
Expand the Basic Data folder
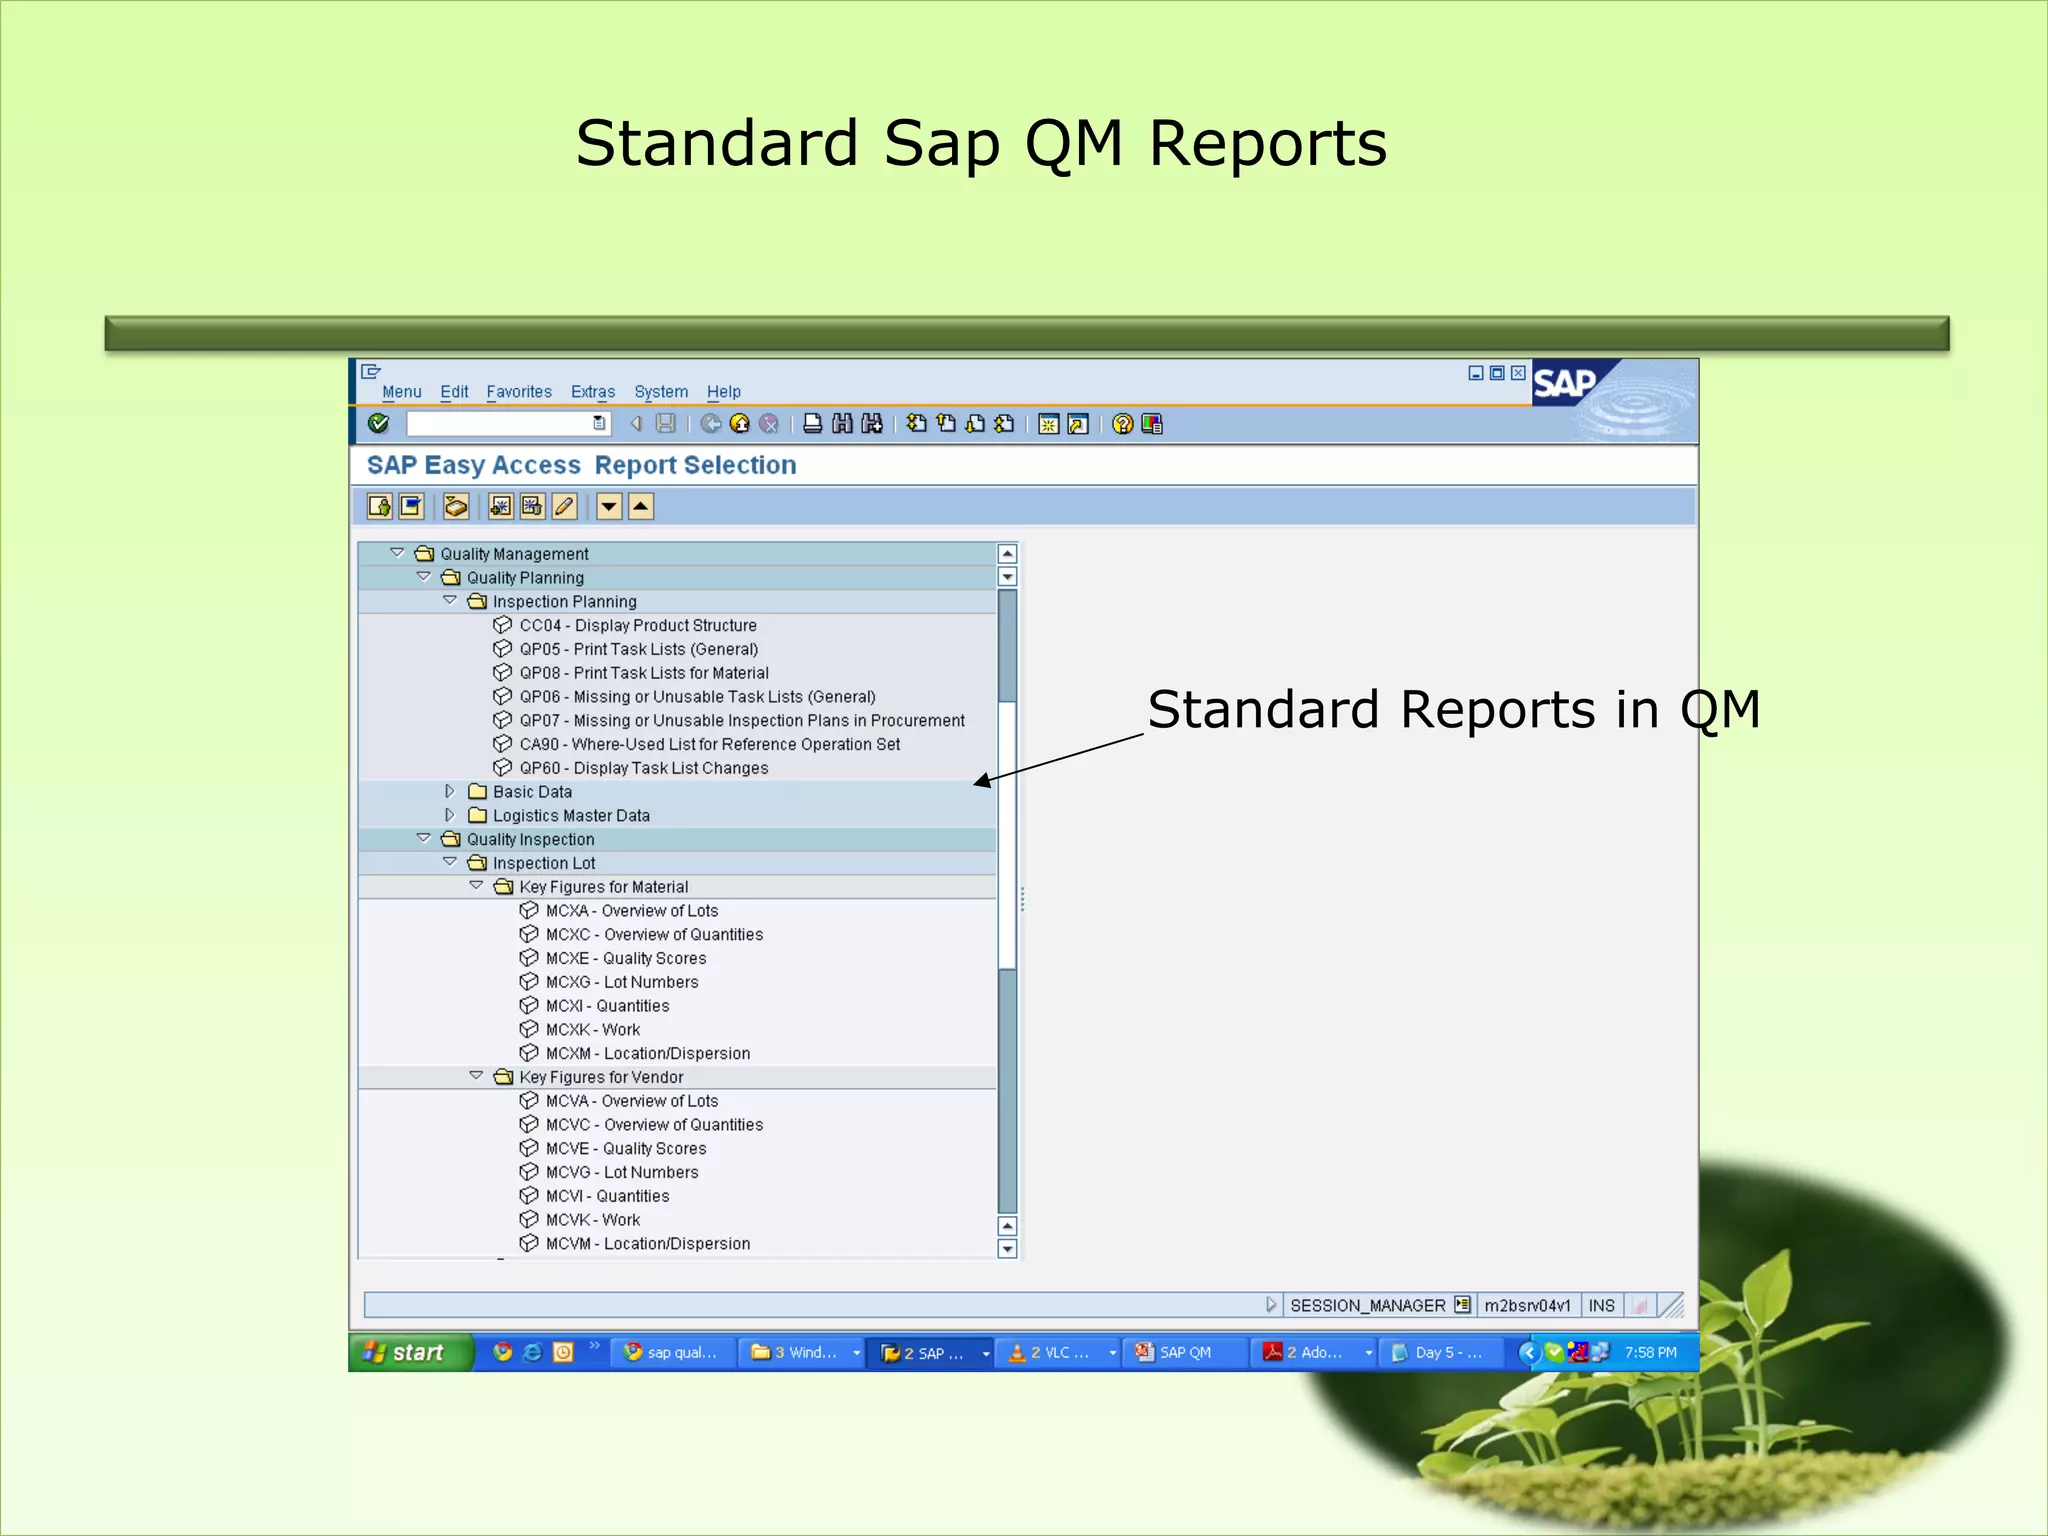click(x=450, y=791)
